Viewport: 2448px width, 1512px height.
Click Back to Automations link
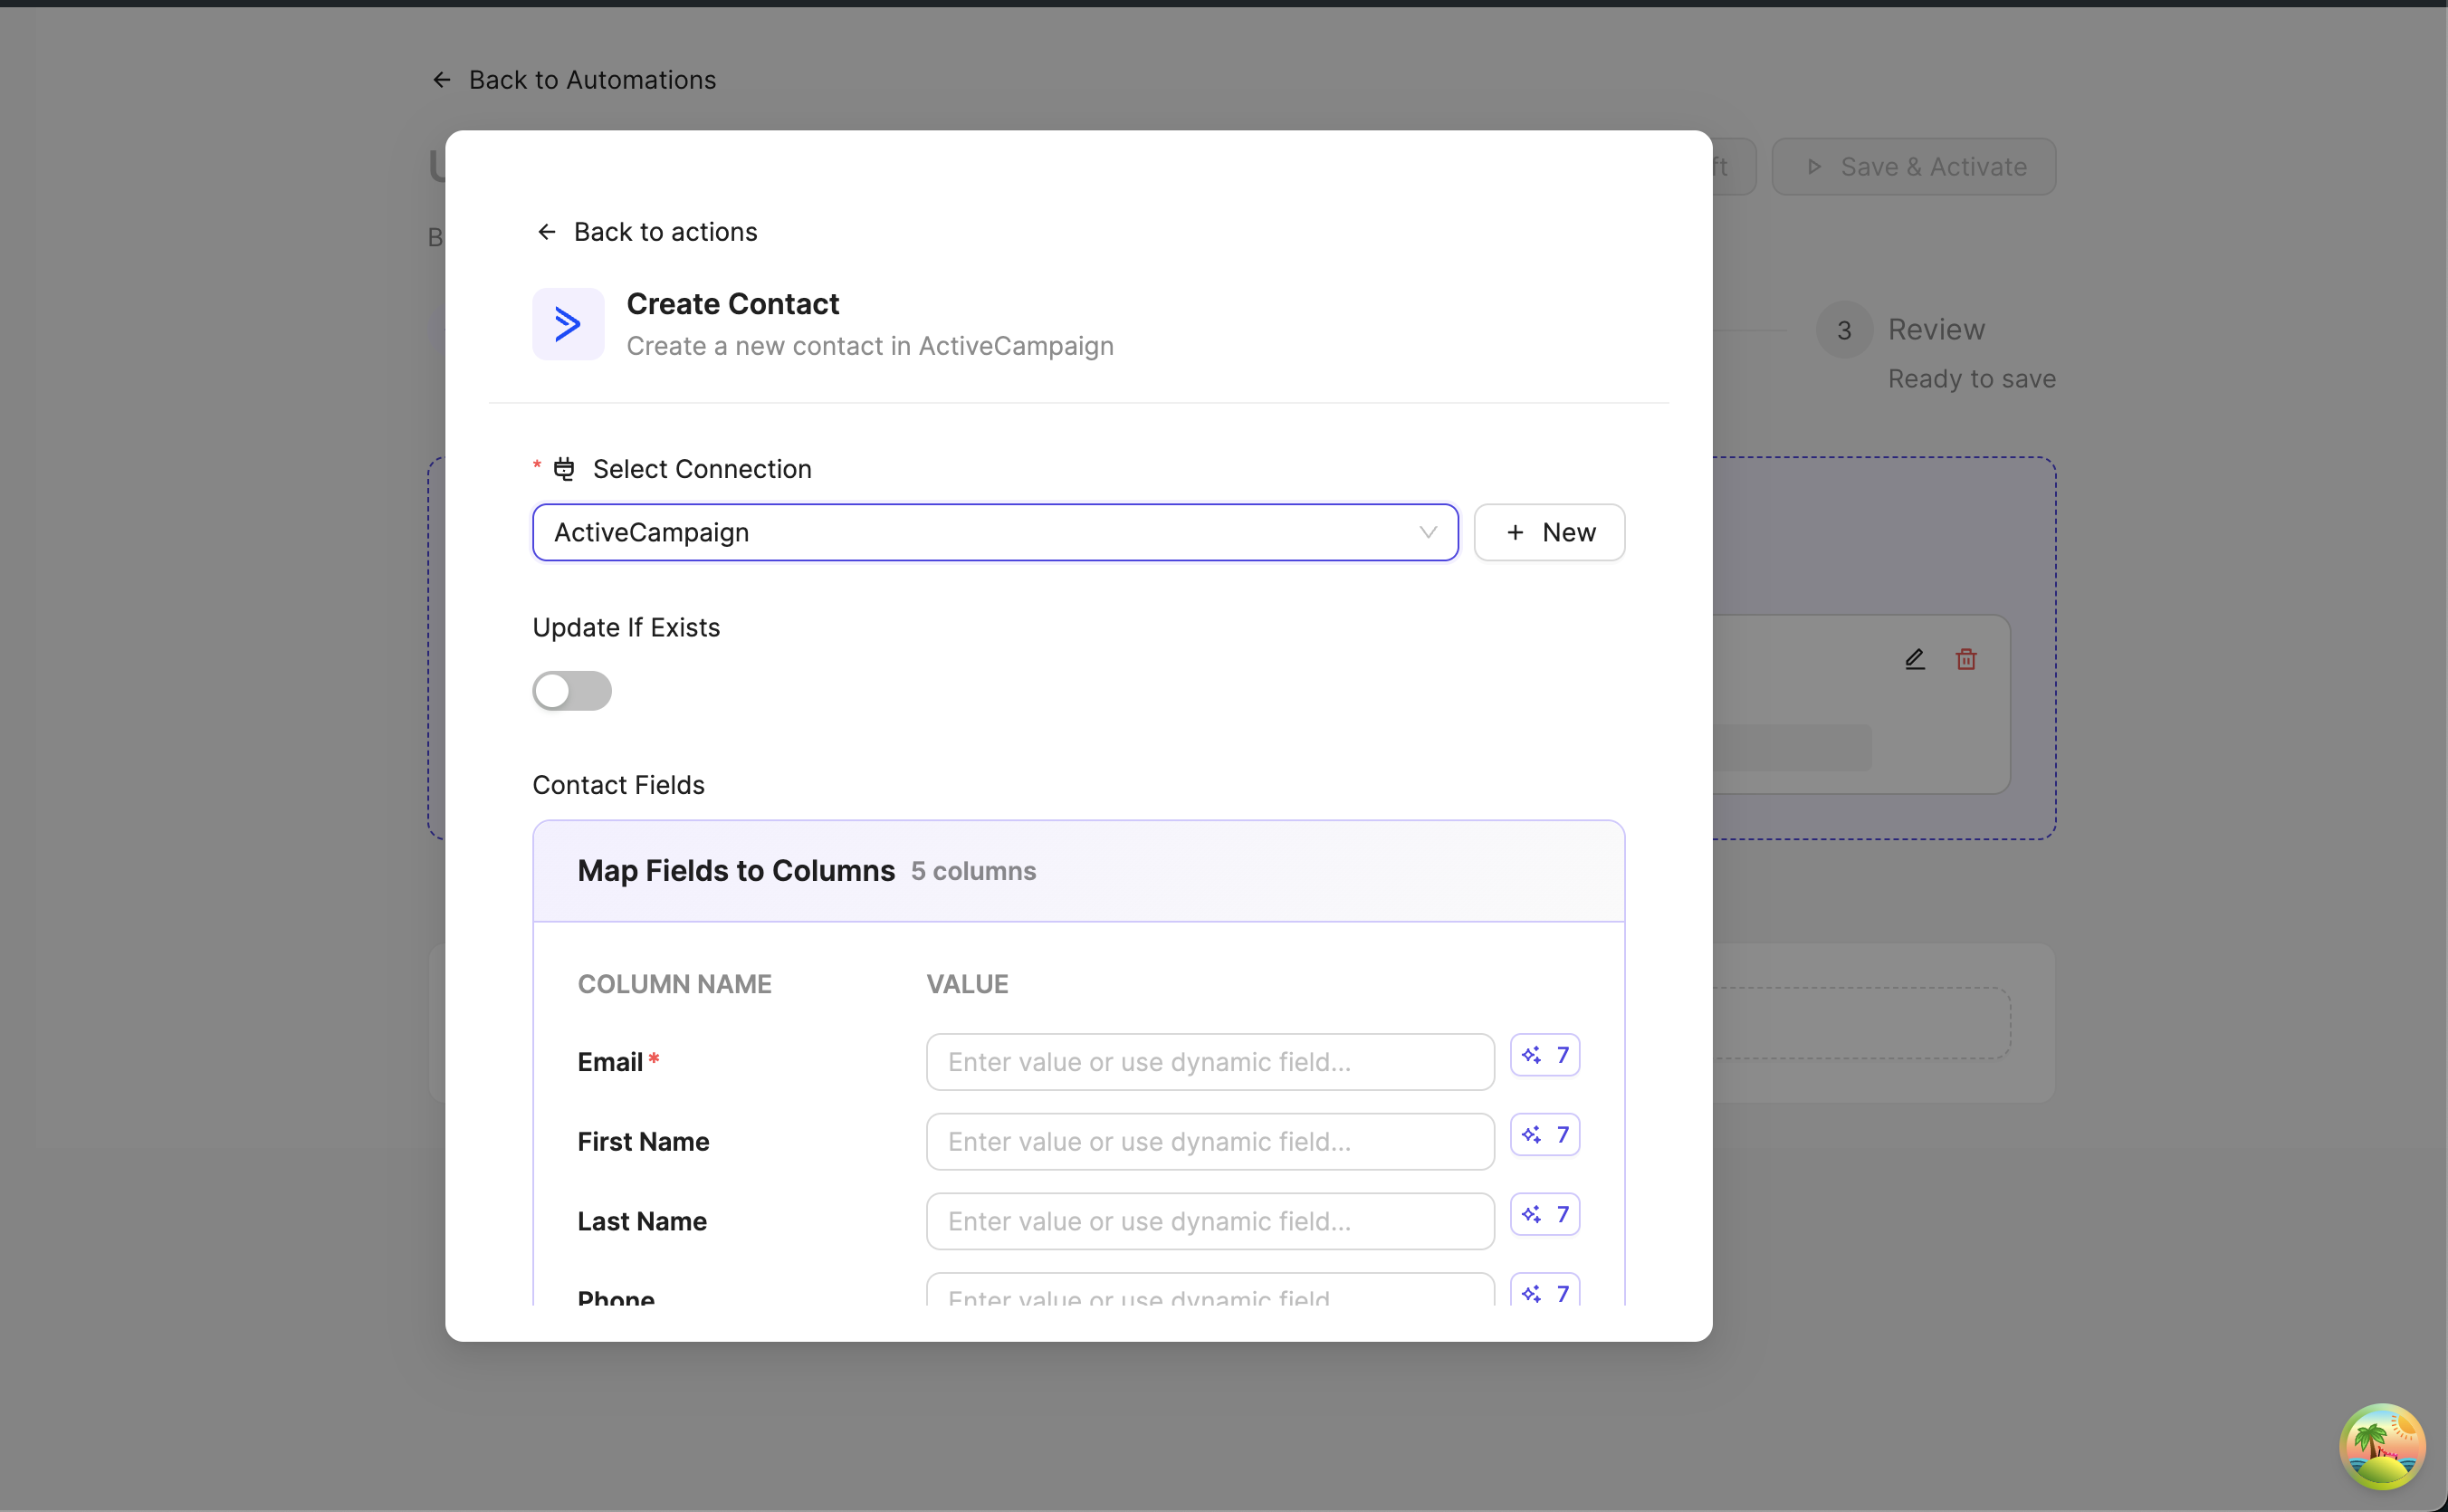[573, 80]
